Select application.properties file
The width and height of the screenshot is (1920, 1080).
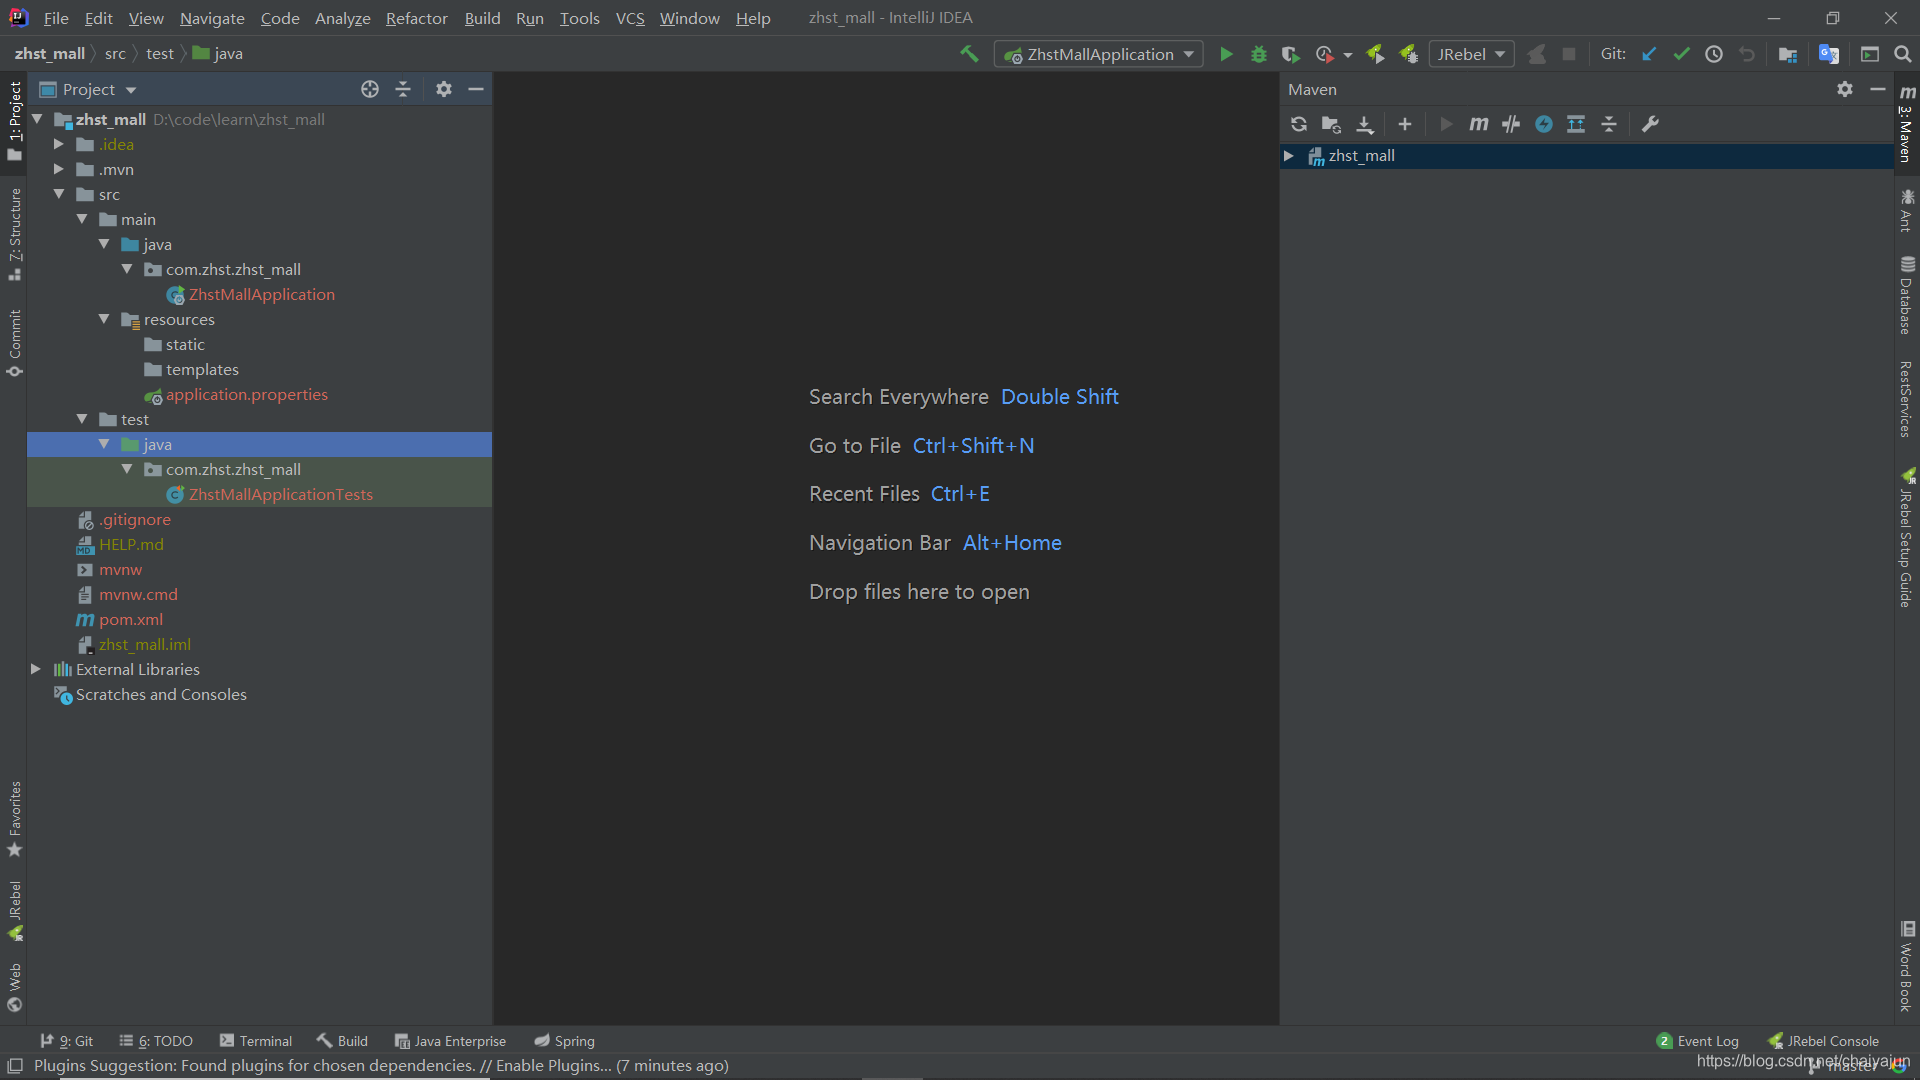(x=246, y=394)
